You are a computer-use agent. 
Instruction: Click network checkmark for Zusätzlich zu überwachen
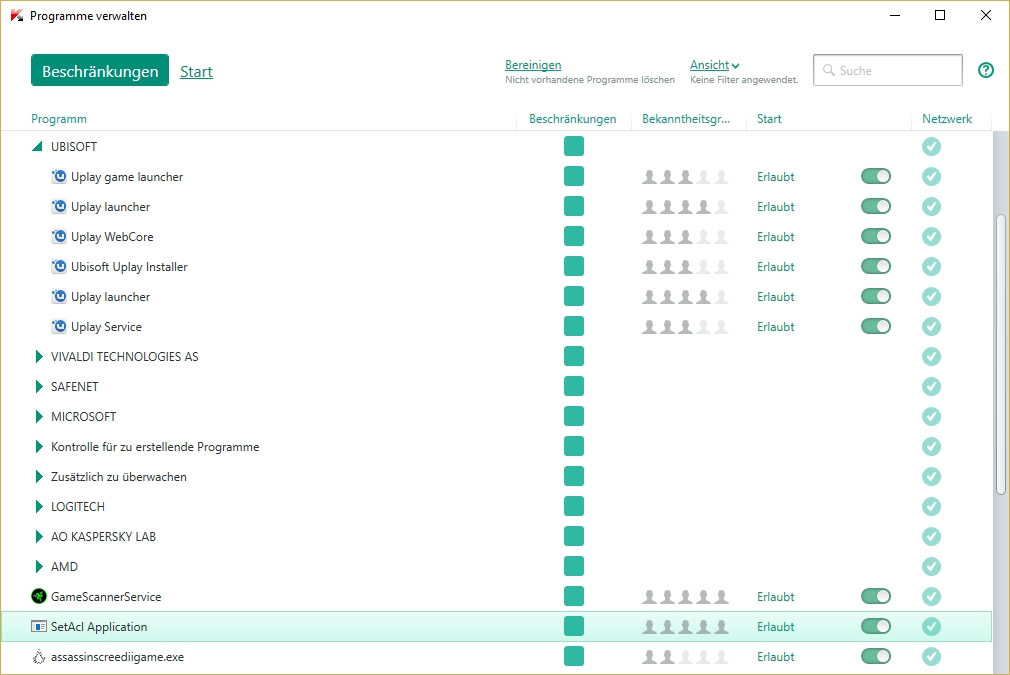(x=931, y=476)
